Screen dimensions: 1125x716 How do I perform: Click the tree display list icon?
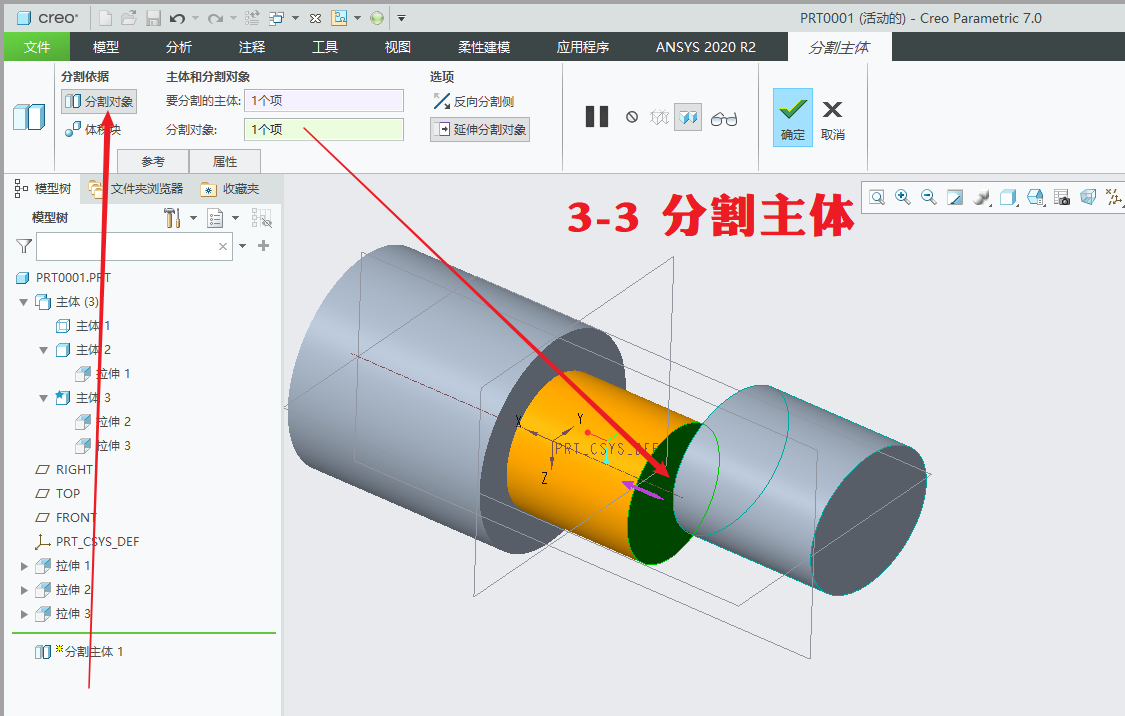(215, 218)
